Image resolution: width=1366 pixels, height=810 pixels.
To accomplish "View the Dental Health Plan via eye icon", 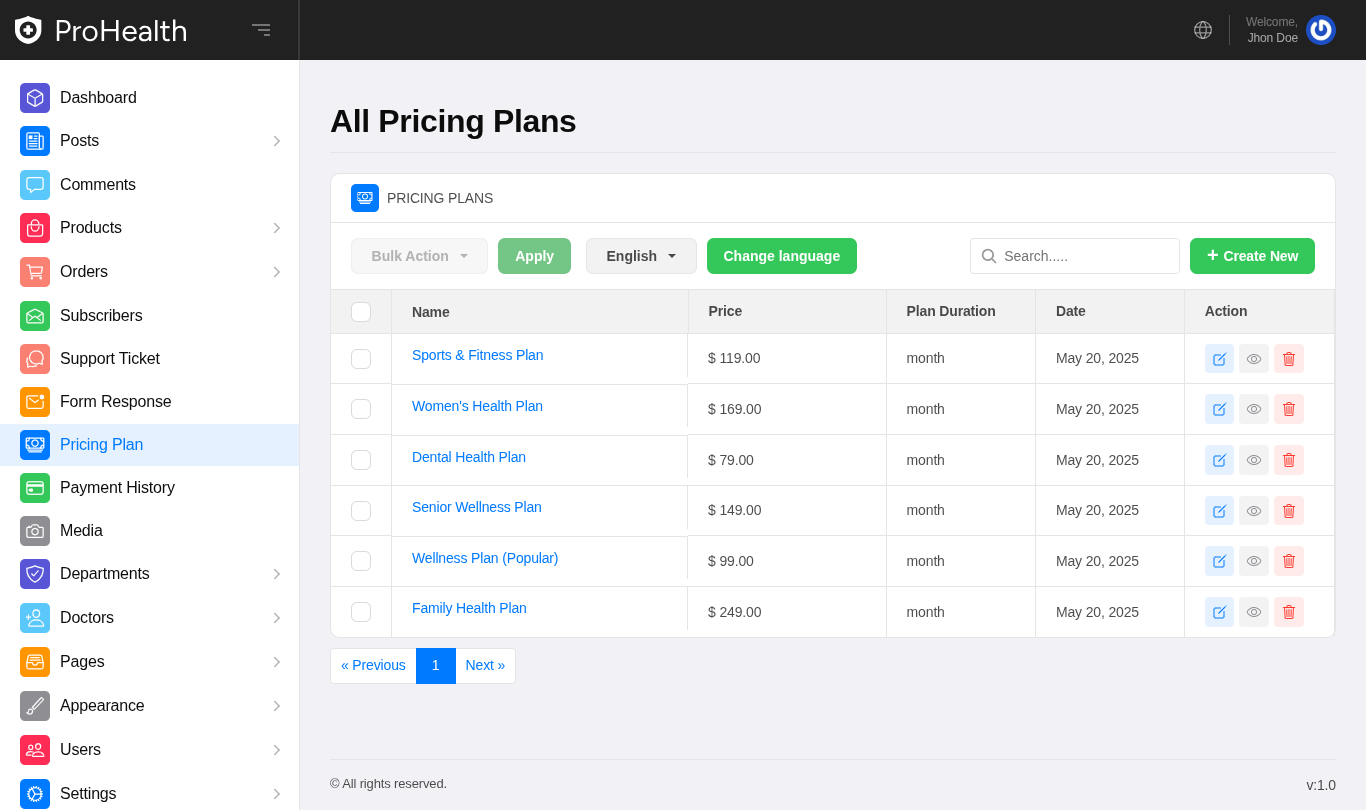I will pyautogui.click(x=1254, y=460).
